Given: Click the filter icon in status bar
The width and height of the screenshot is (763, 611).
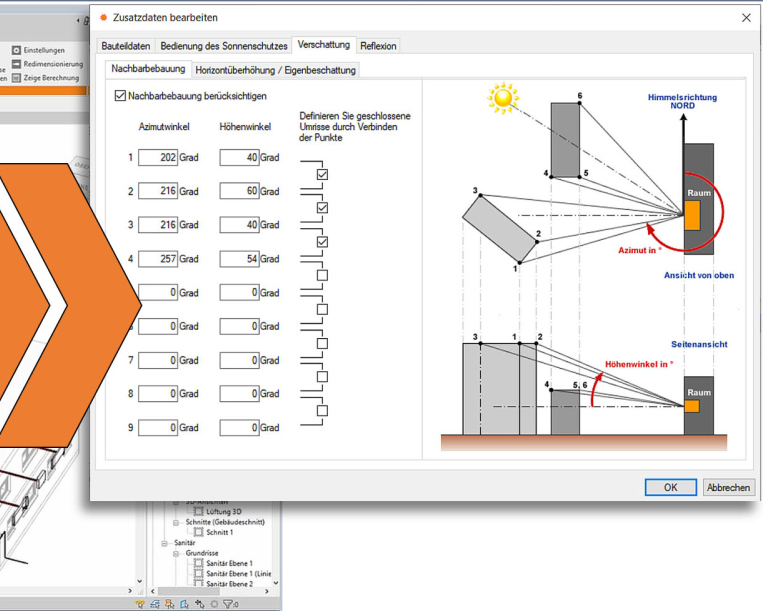Looking at the screenshot, I should coord(228,604).
